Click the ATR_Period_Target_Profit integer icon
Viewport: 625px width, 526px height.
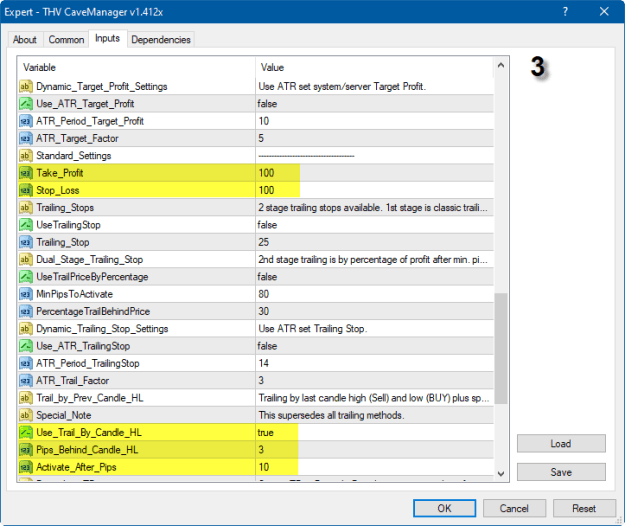25,121
